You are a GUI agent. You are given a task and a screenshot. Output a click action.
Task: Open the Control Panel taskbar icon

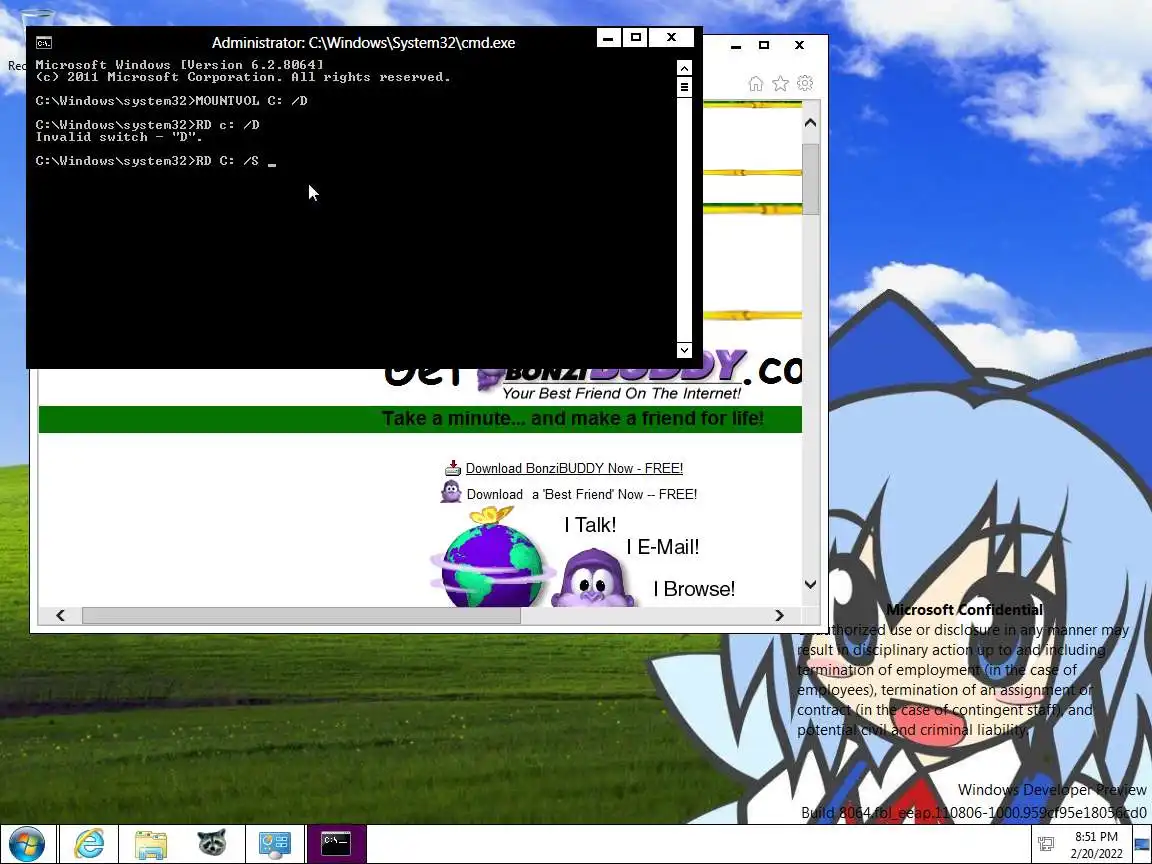coord(275,844)
